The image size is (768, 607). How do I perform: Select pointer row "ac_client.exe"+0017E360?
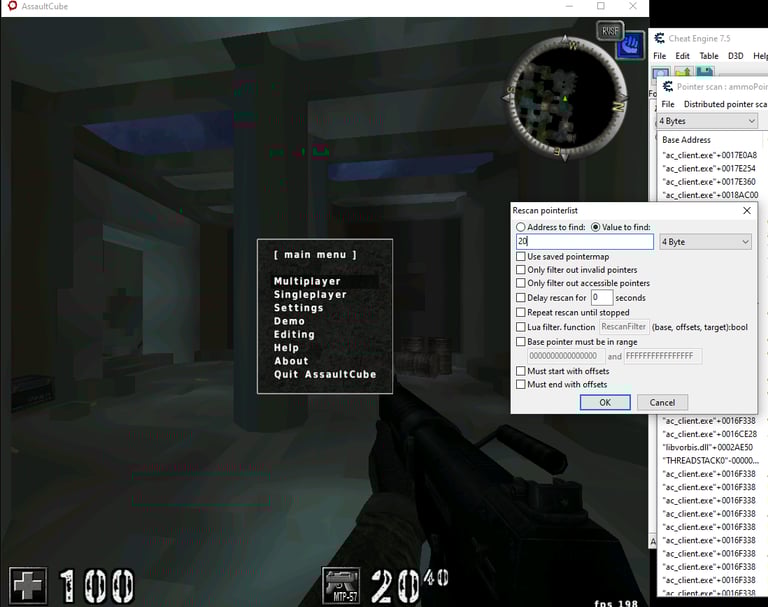pos(709,182)
